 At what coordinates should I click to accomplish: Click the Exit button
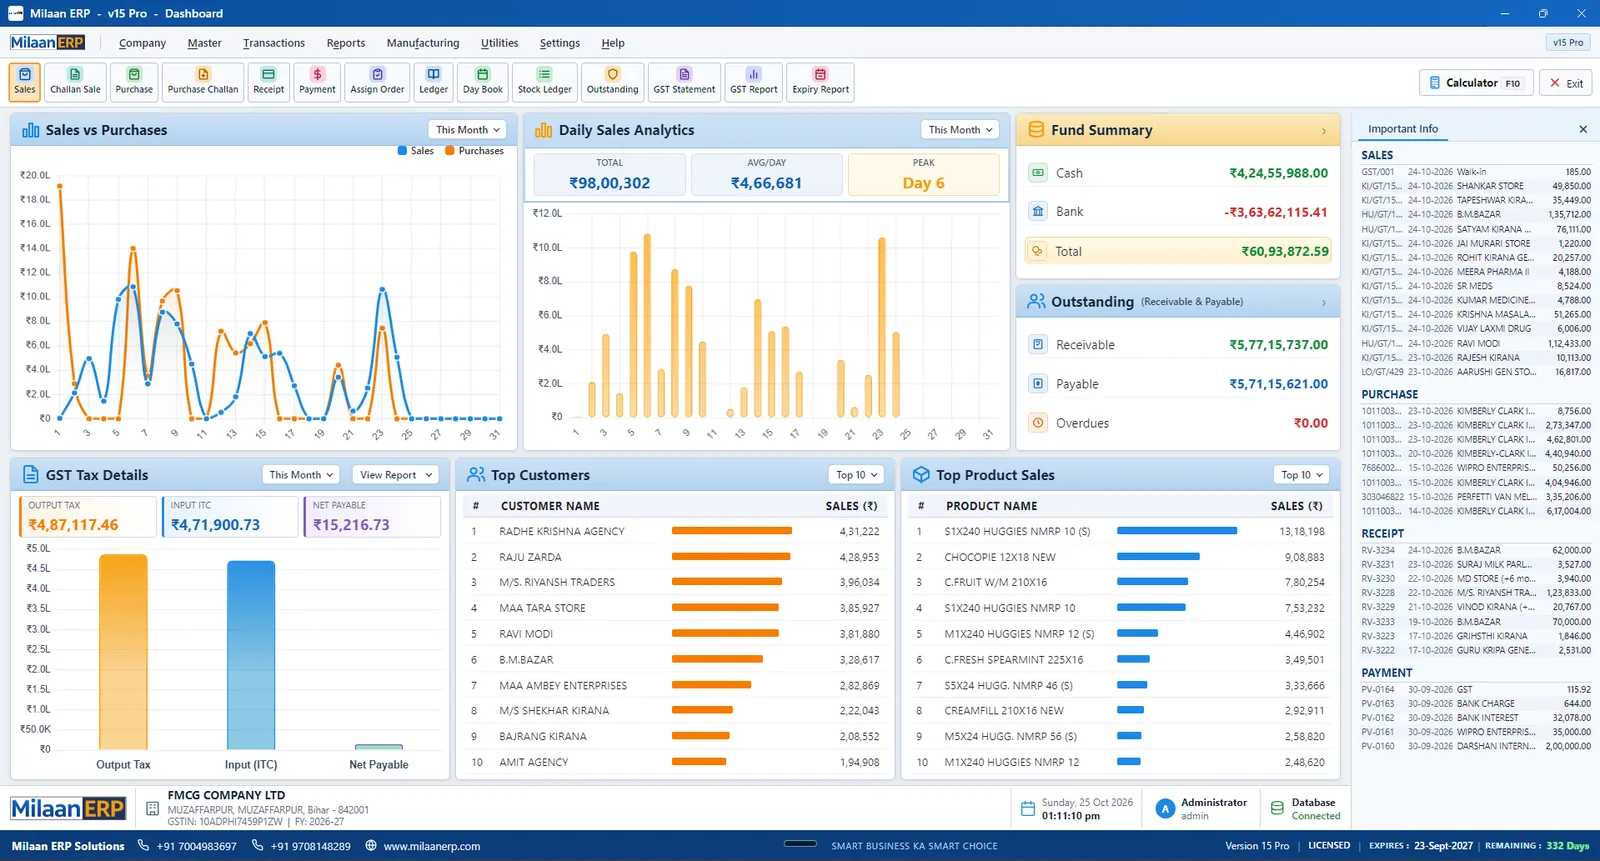(x=1566, y=83)
